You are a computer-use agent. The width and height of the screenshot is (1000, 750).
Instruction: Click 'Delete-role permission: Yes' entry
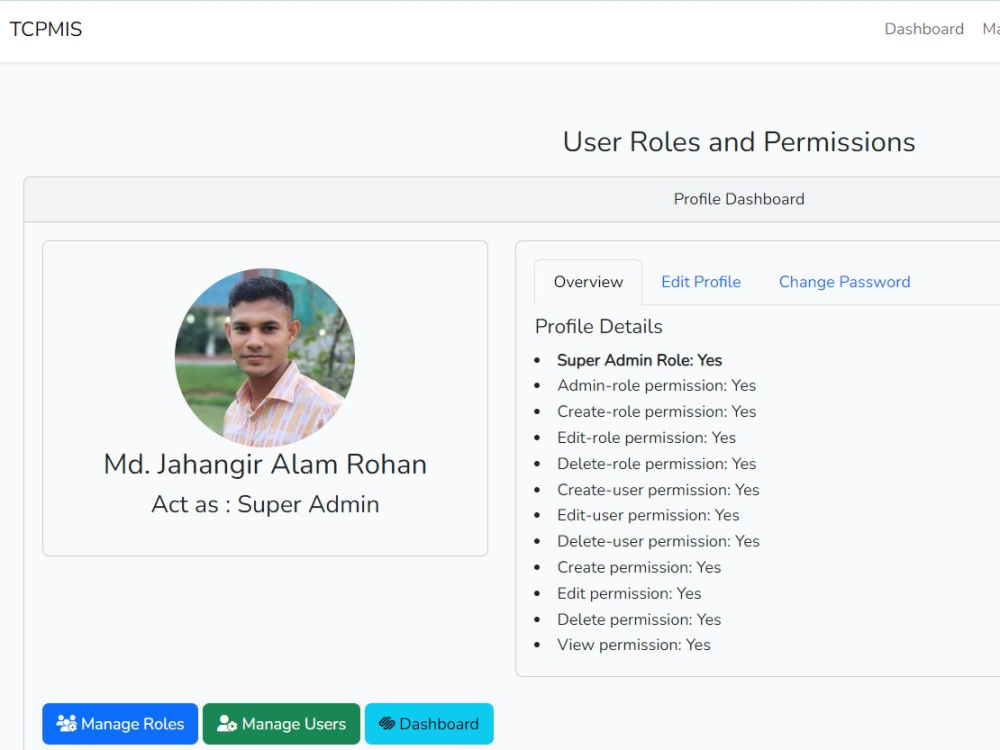[x=656, y=464]
